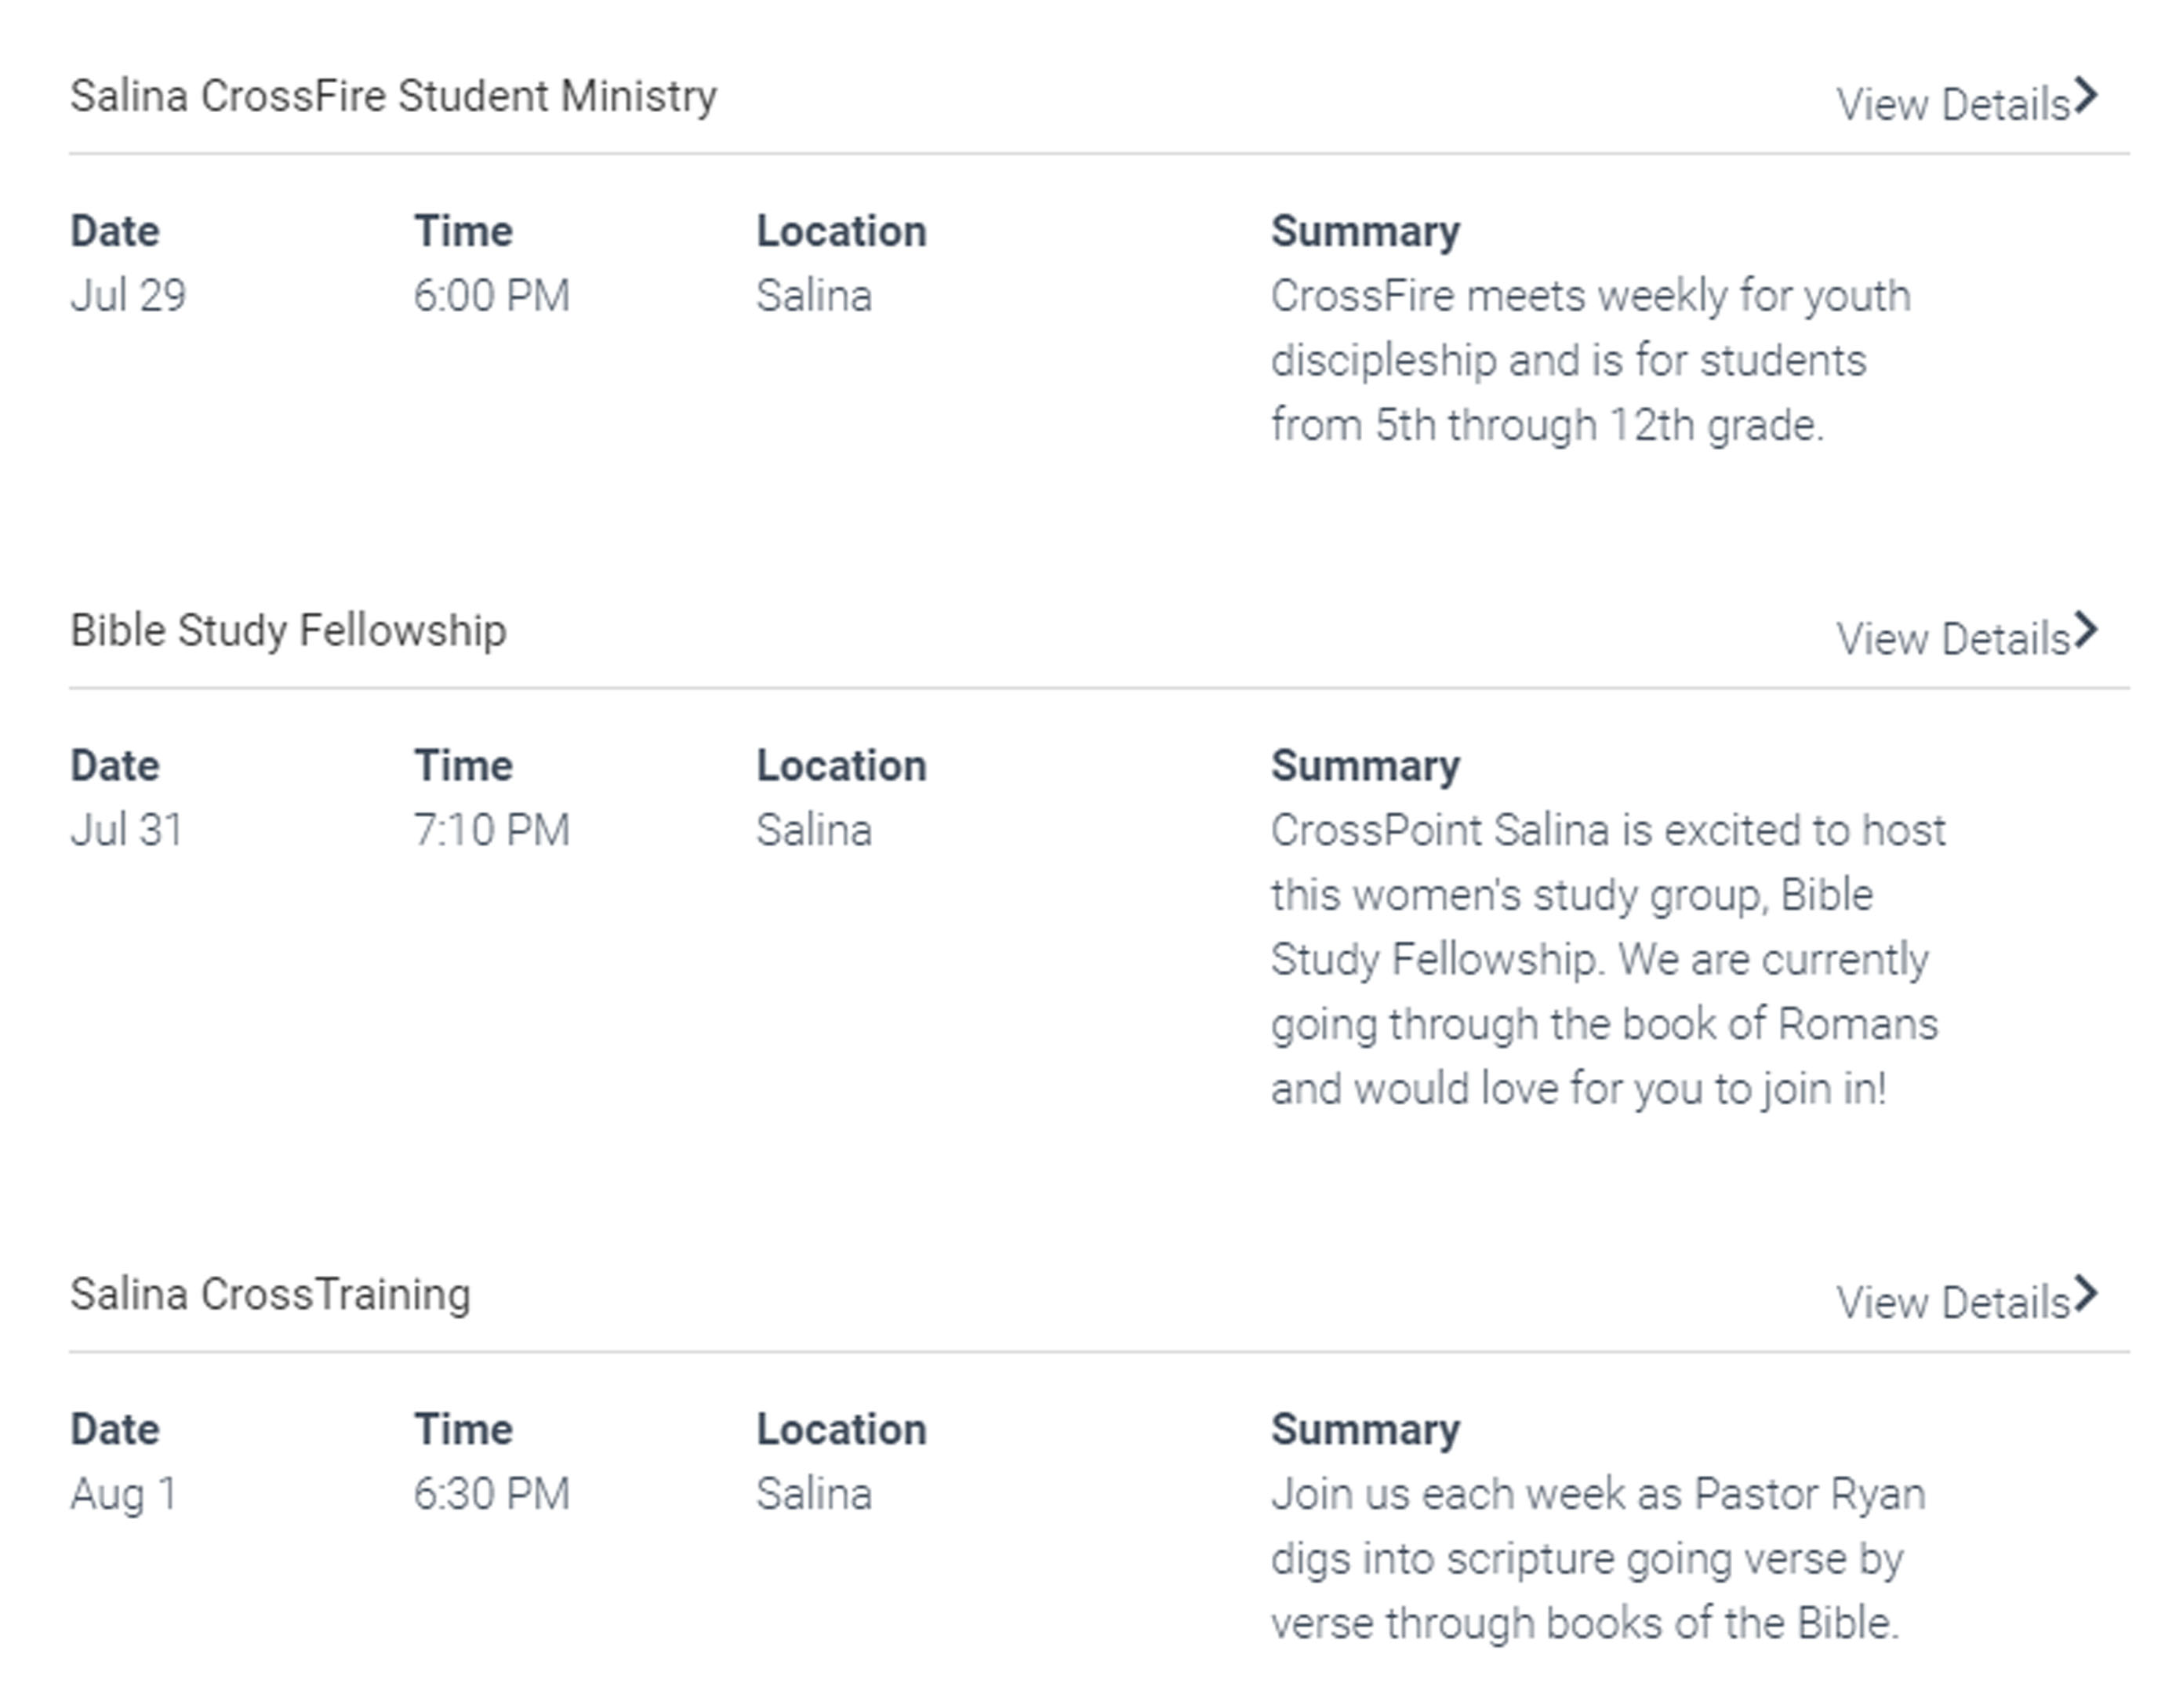Select the Bible Study Fellowship event title

[288, 631]
